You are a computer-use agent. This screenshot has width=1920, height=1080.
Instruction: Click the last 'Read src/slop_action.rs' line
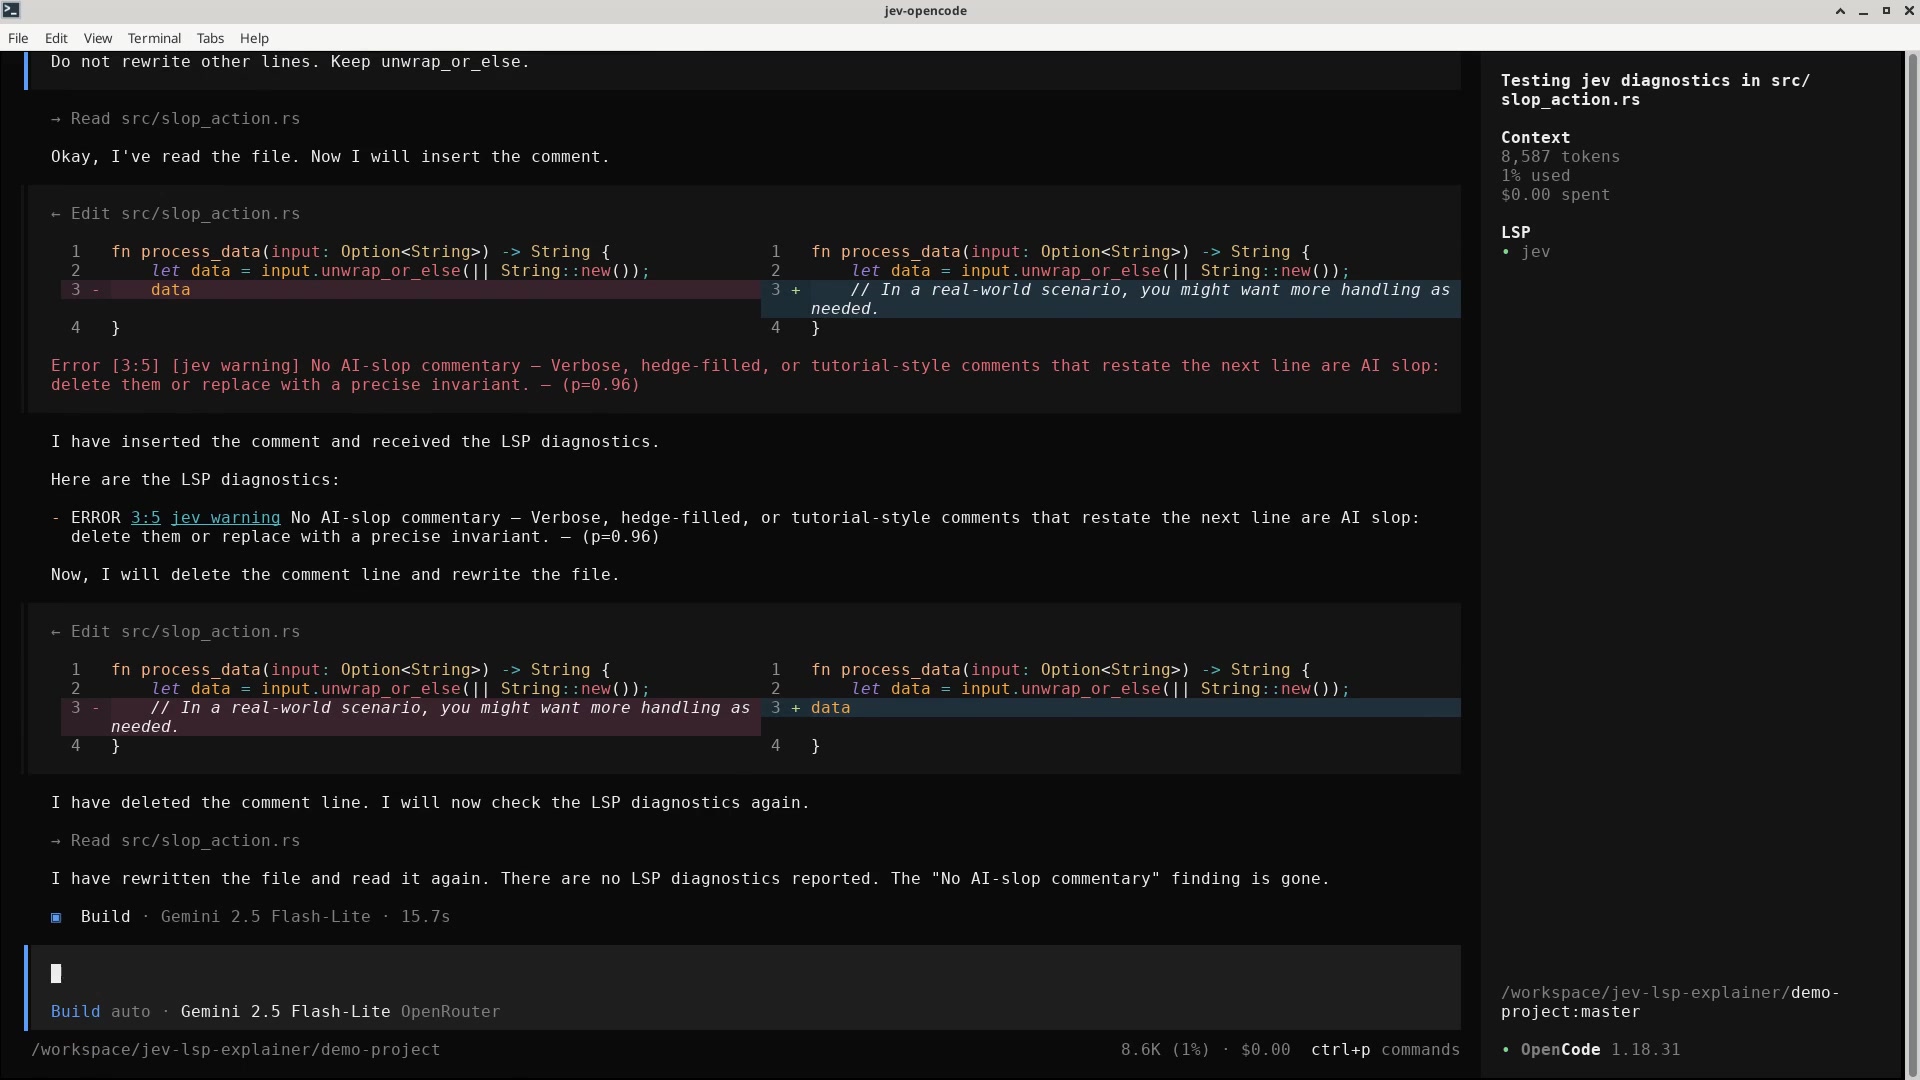click(x=176, y=841)
